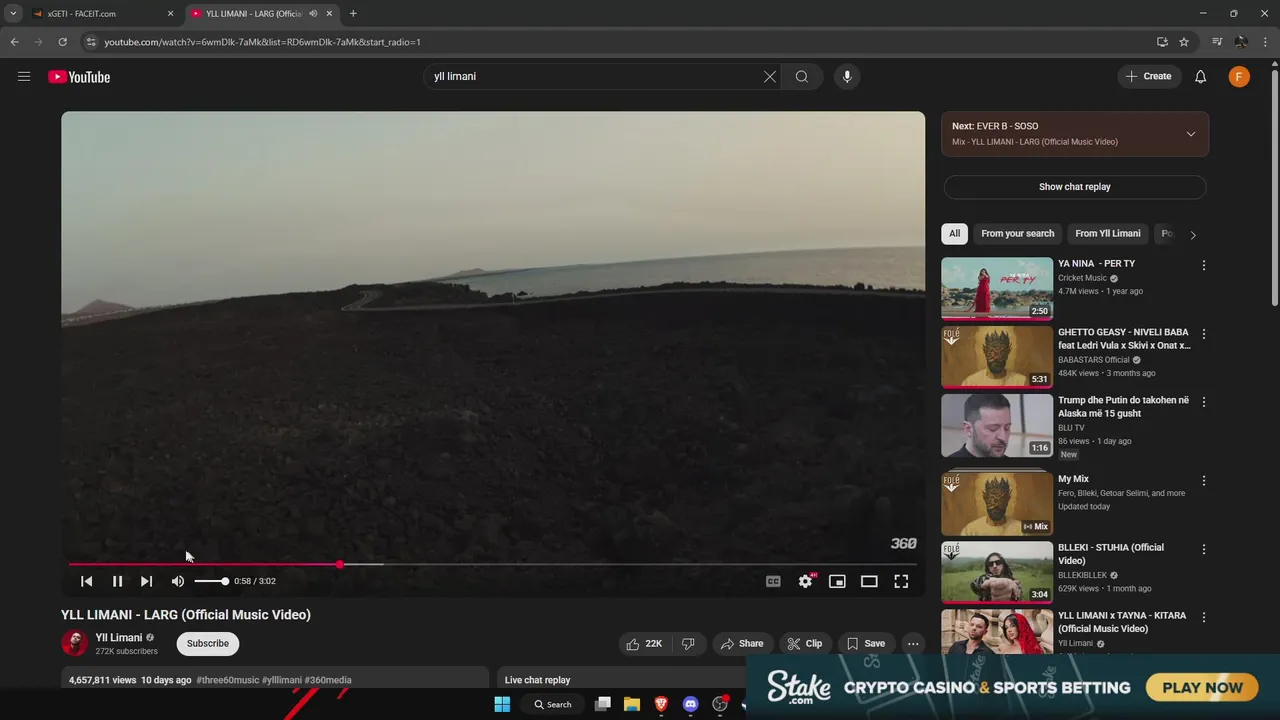1280x720 pixels.
Task: Skip to the next video in player
Action: (147, 581)
